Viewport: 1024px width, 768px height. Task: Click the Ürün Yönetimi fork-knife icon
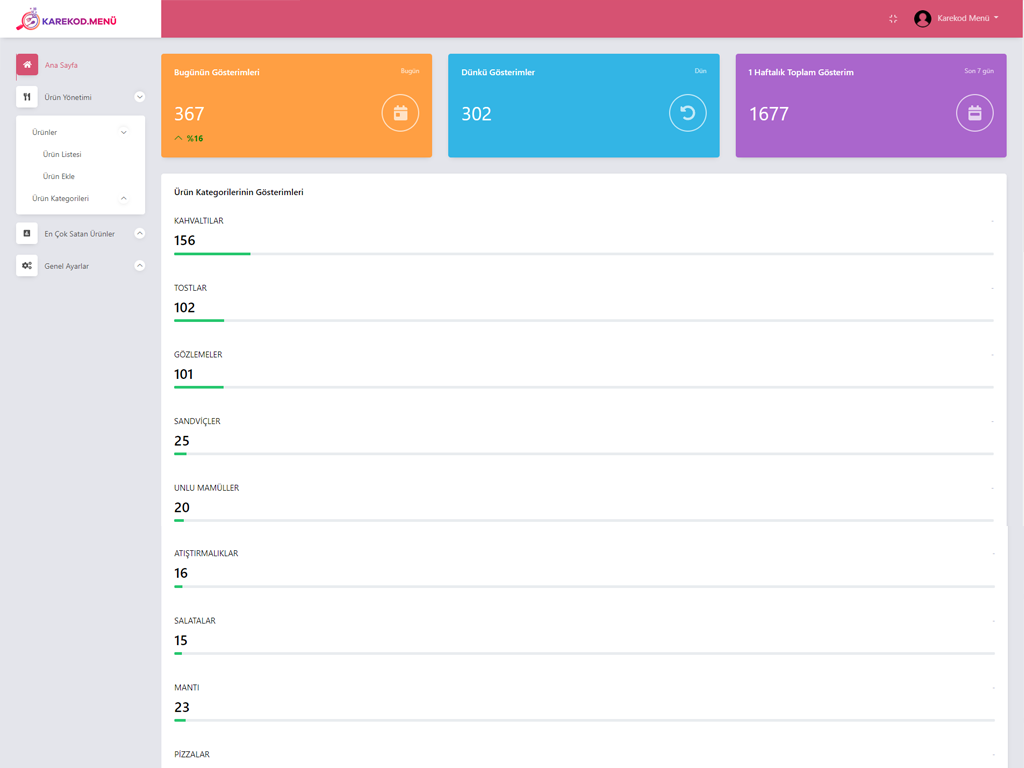[x=27, y=97]
